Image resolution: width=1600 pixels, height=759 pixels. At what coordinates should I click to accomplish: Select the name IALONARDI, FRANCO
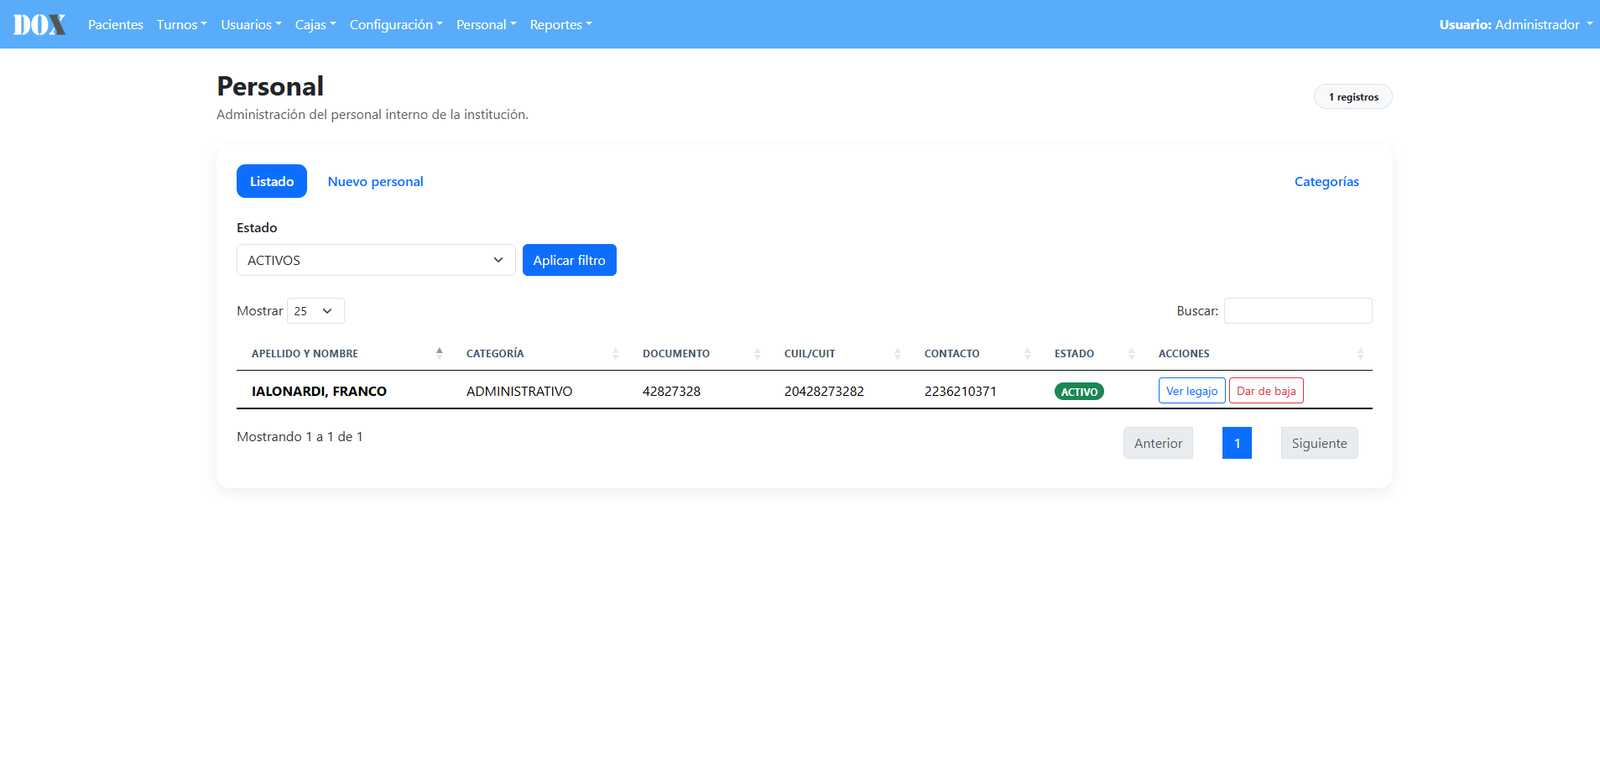(319, 391)
